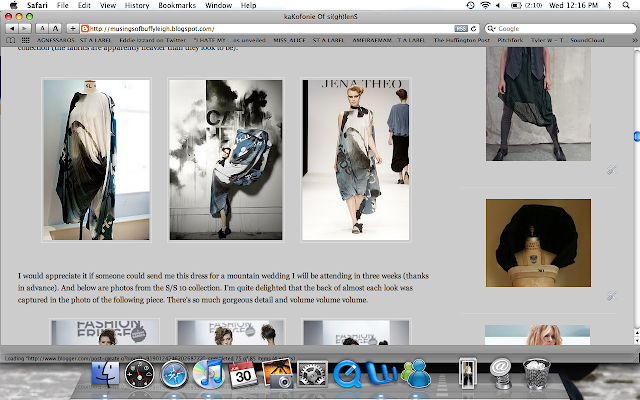The height and width of the screenshot is (400, 640).
Task: Launch QuickTime Player from the Dock
Action: tap(347, 373)
